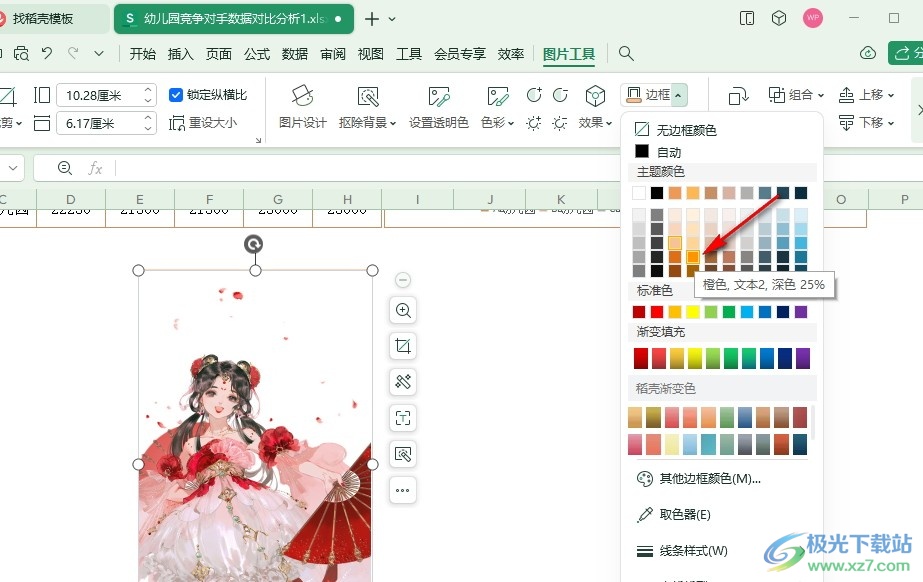Pick the purple swatch in 标准色 row
923x582 pixels.
click(x=801, y=311)
